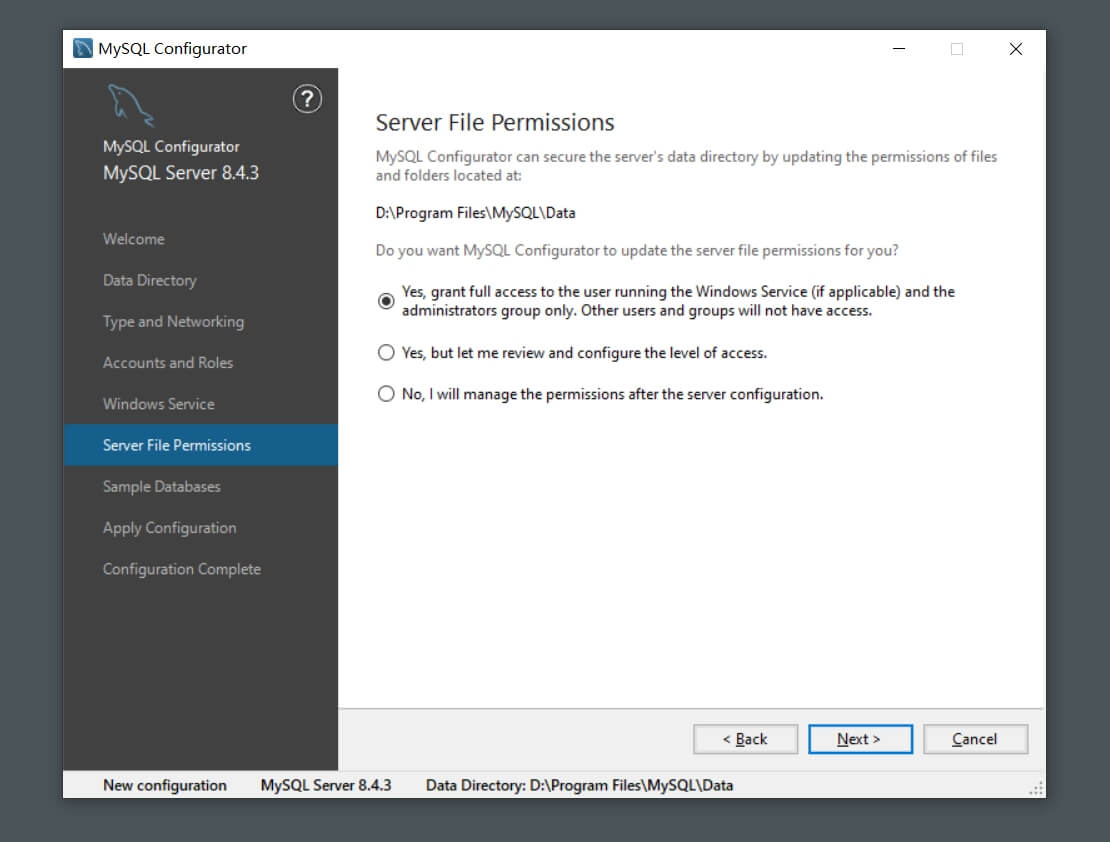
Task: Open Sample Databases step
Action: point(161,487)
